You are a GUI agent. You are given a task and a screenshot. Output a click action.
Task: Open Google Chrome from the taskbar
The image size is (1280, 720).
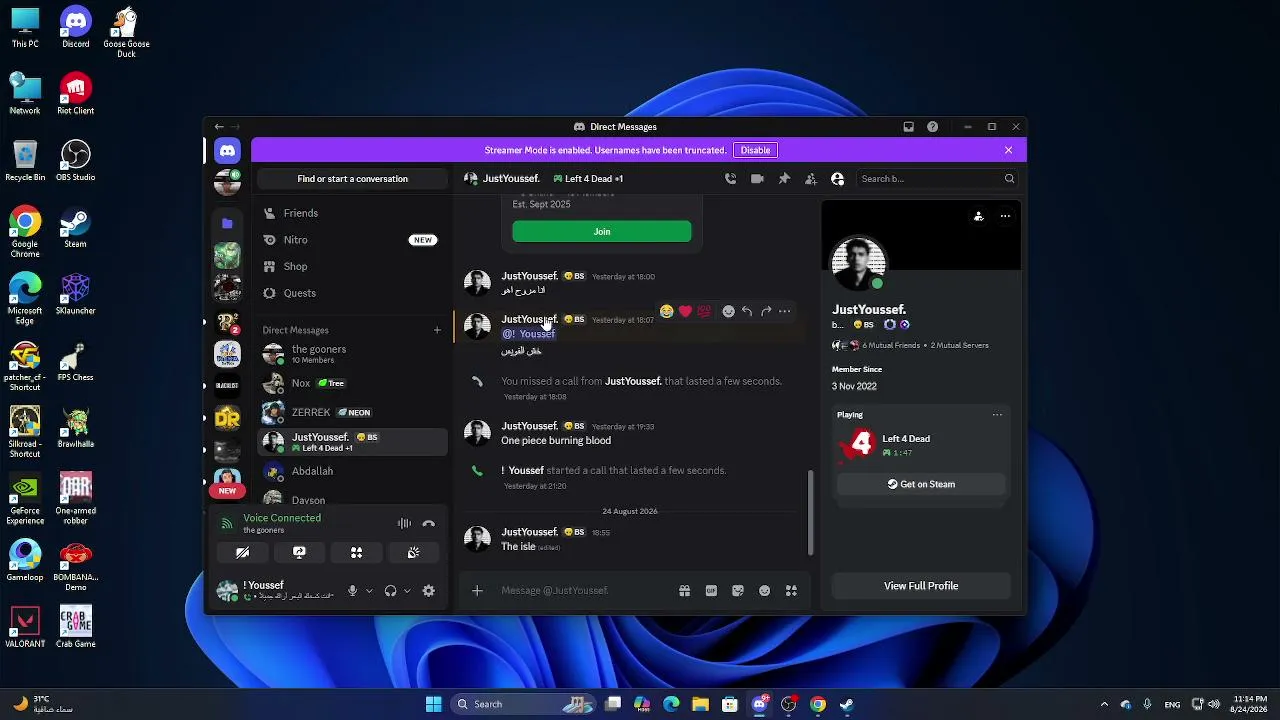tap(818, 704)
